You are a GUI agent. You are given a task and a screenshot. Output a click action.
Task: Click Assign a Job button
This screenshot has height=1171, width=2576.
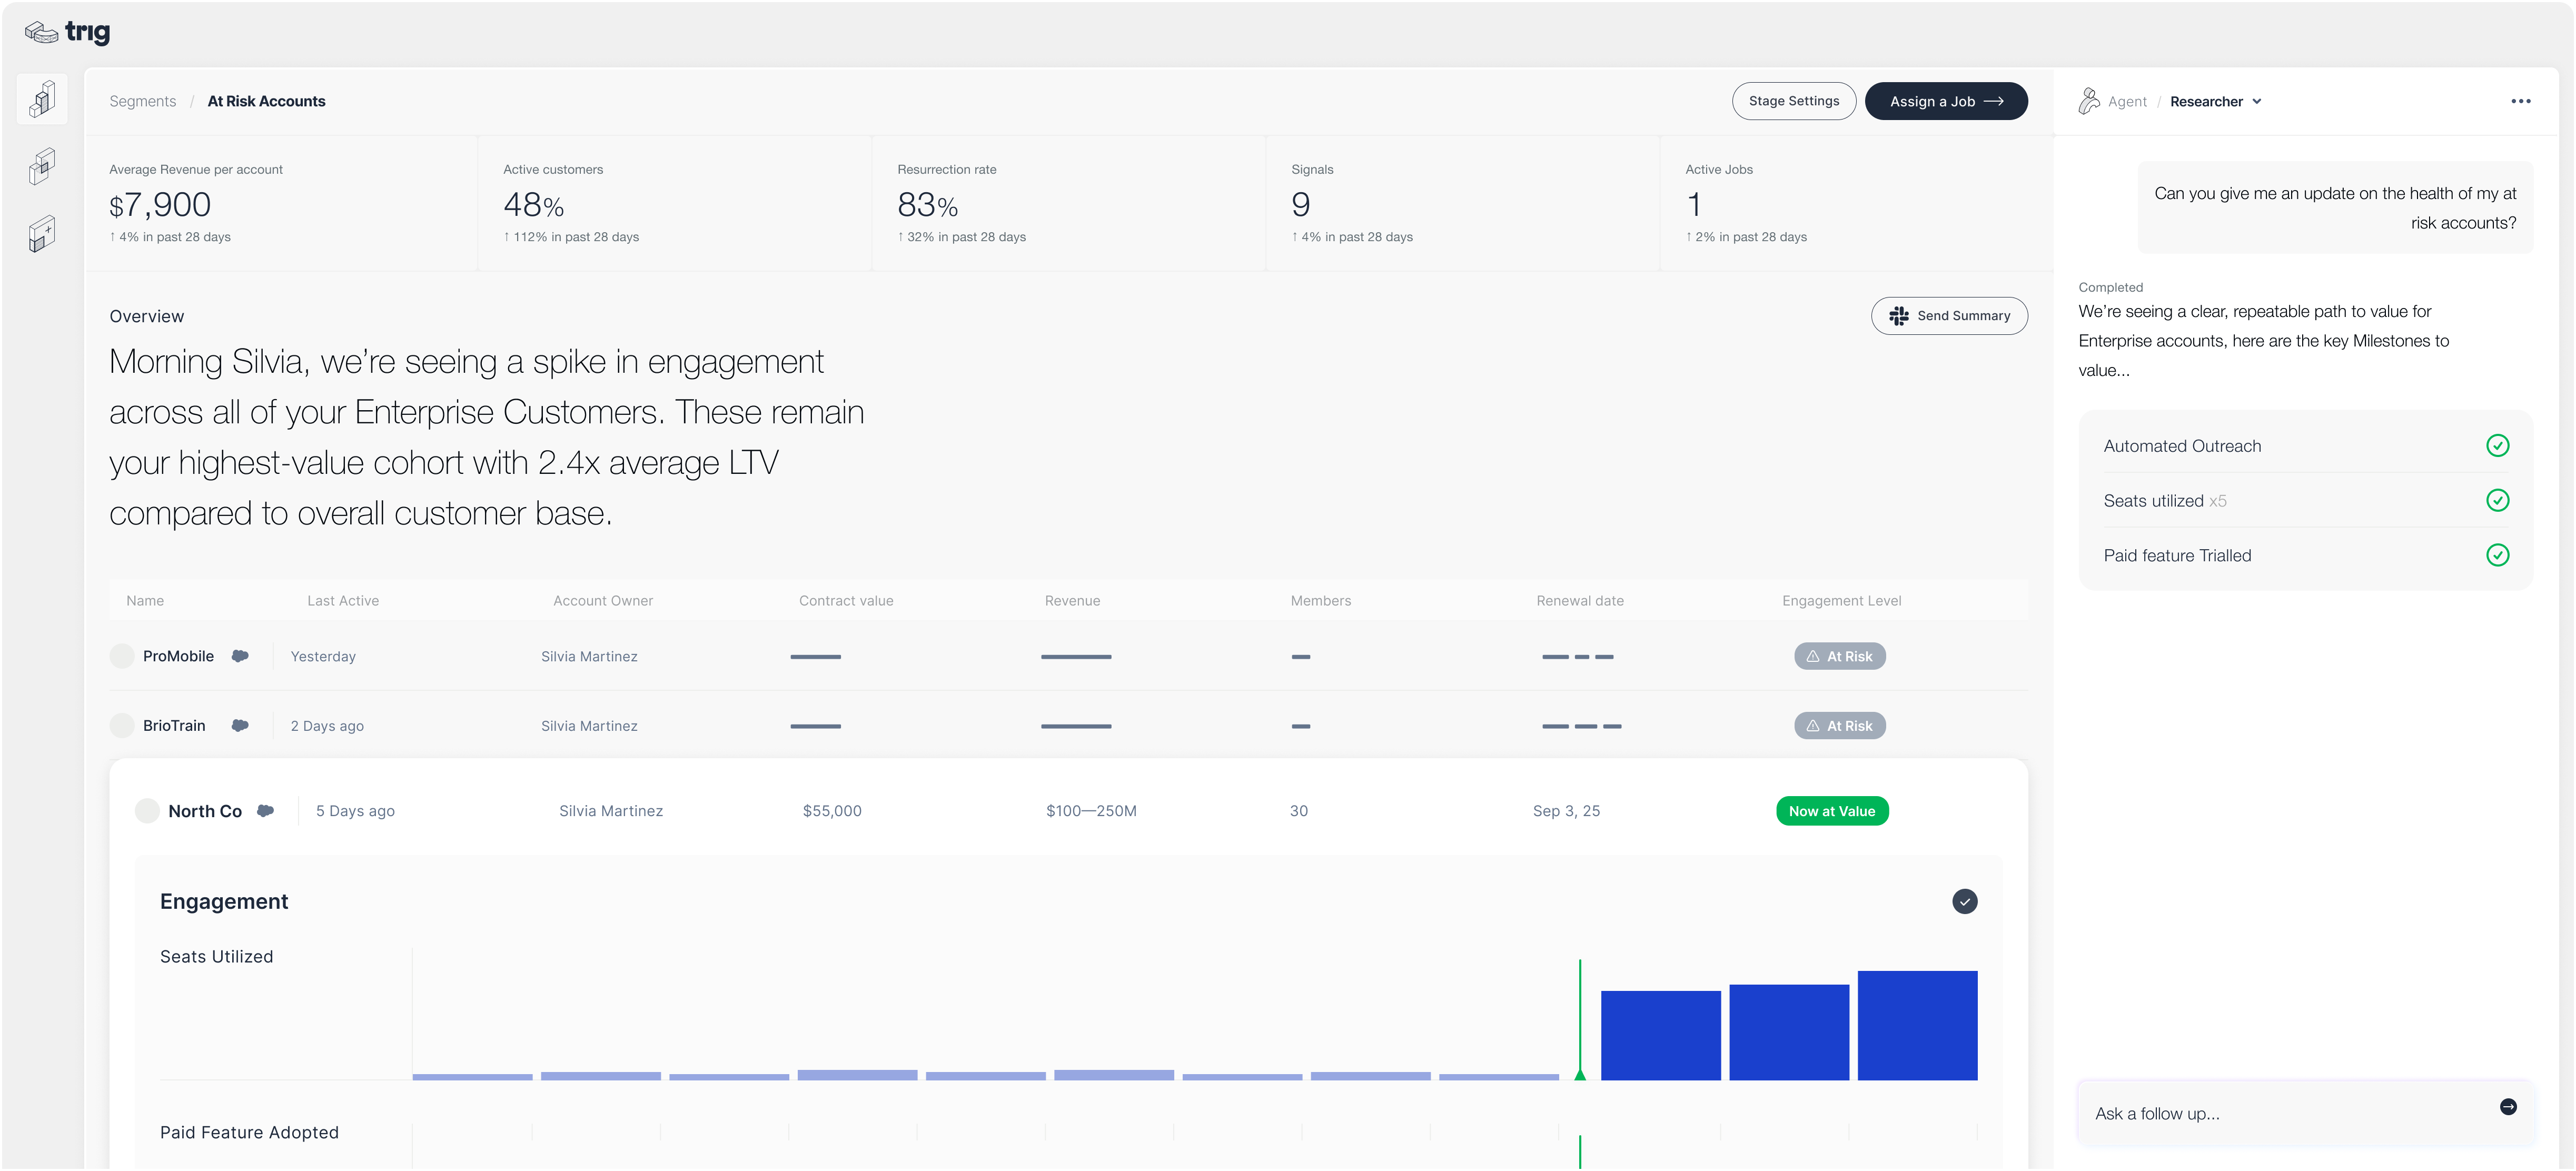(1945, 101)
